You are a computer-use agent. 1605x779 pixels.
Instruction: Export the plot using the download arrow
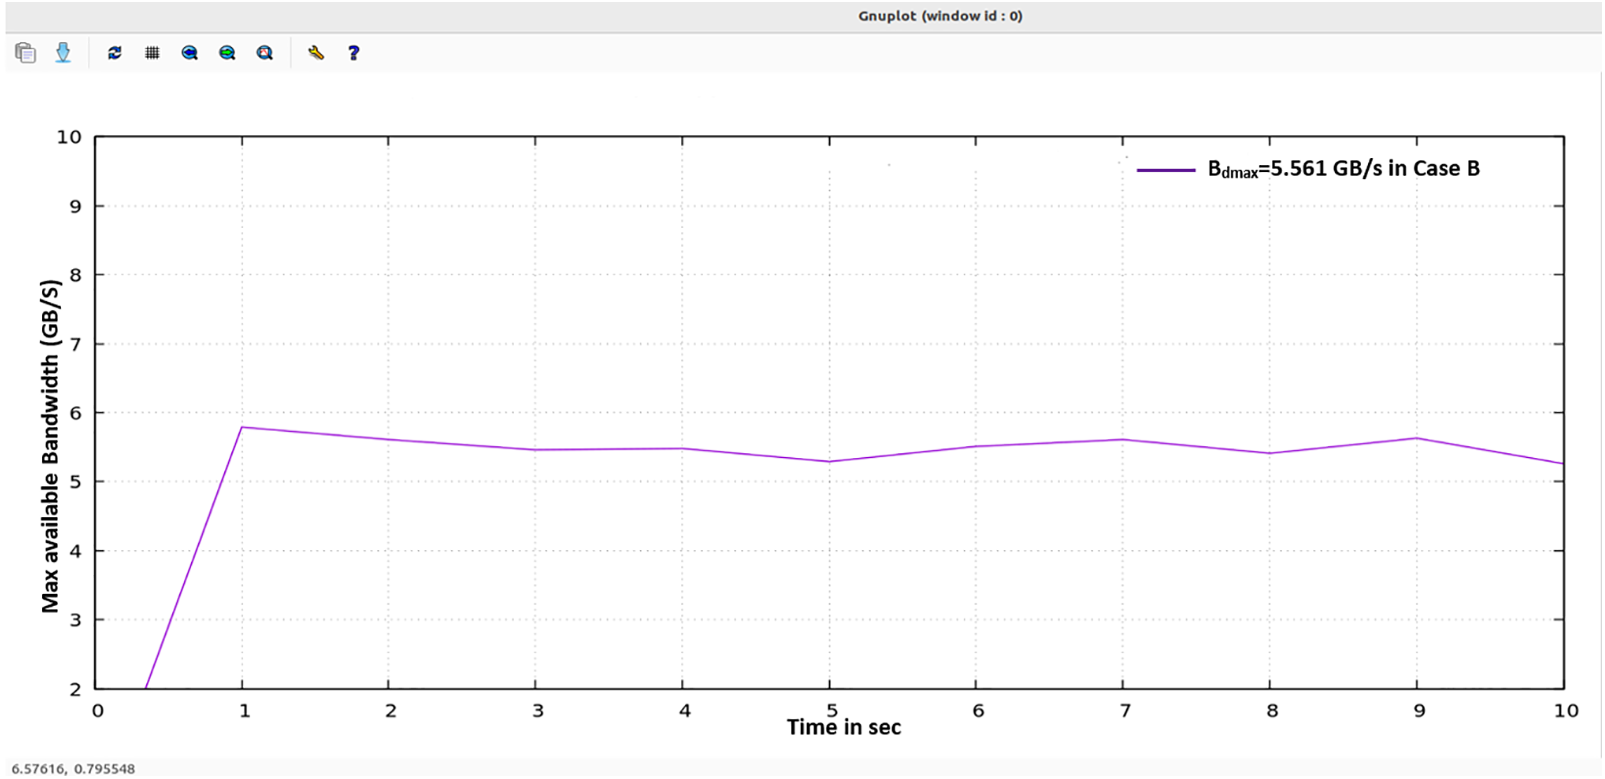(63, 53)
